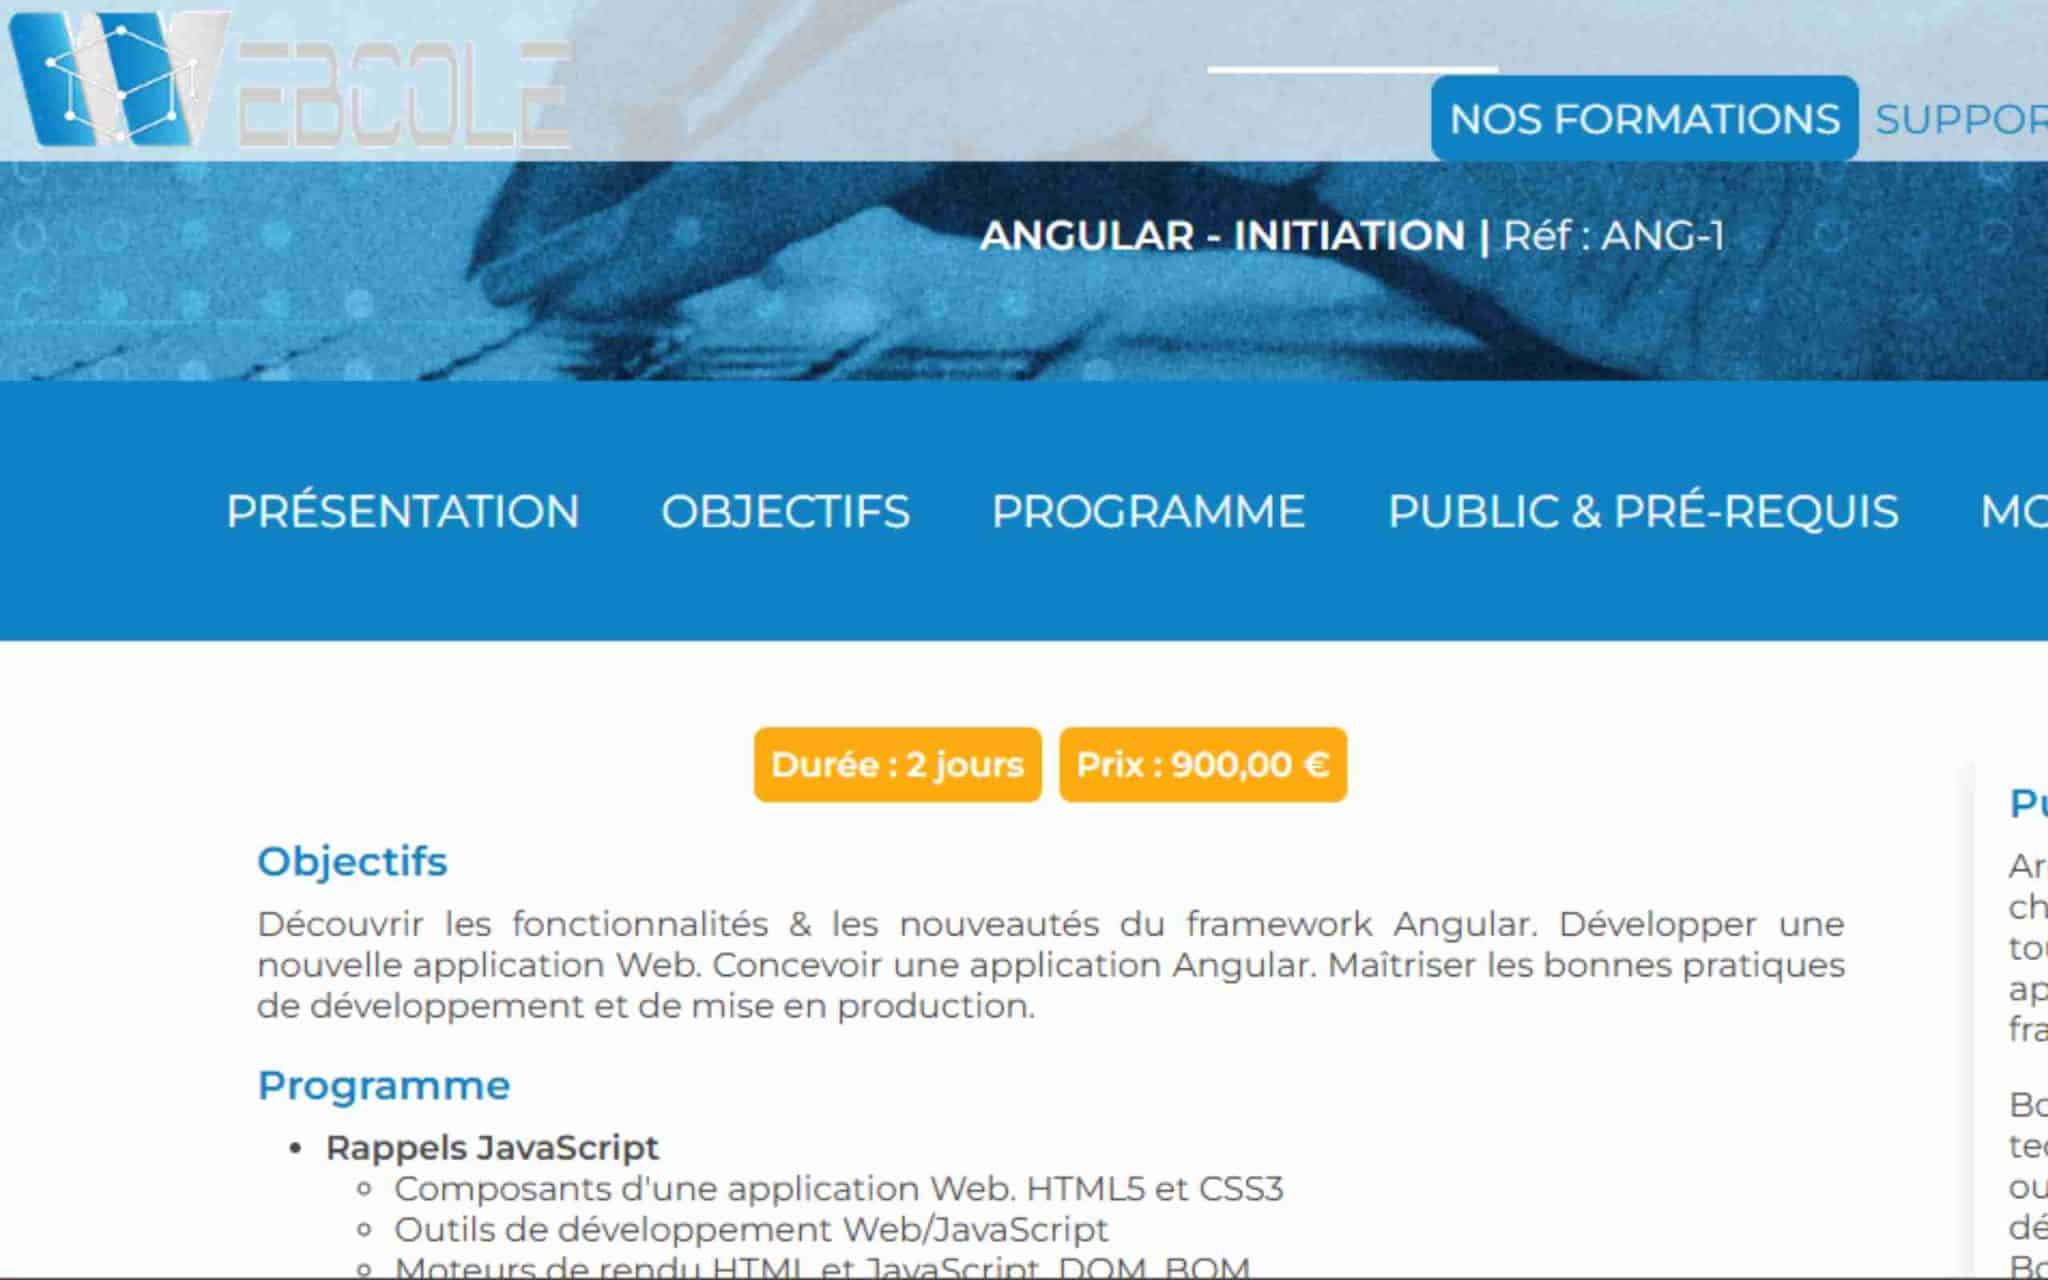
Task: Go to the PUBLIC & PRÉ-REQUIS tab
Action: 1643,512
